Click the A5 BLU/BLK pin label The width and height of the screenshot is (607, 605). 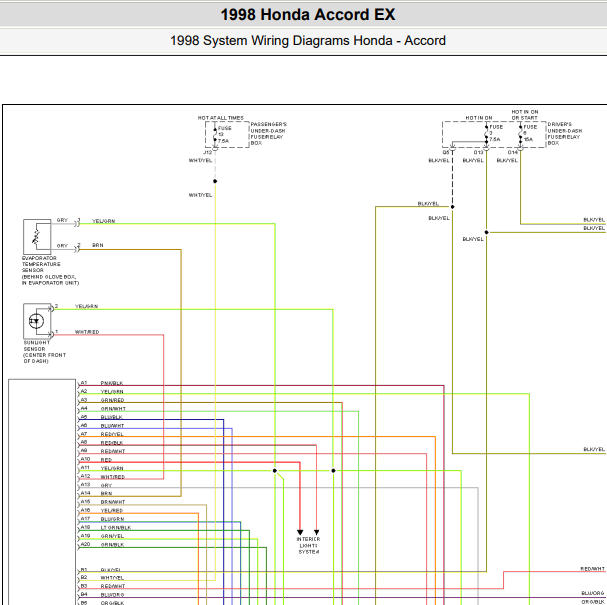point(101,417)
